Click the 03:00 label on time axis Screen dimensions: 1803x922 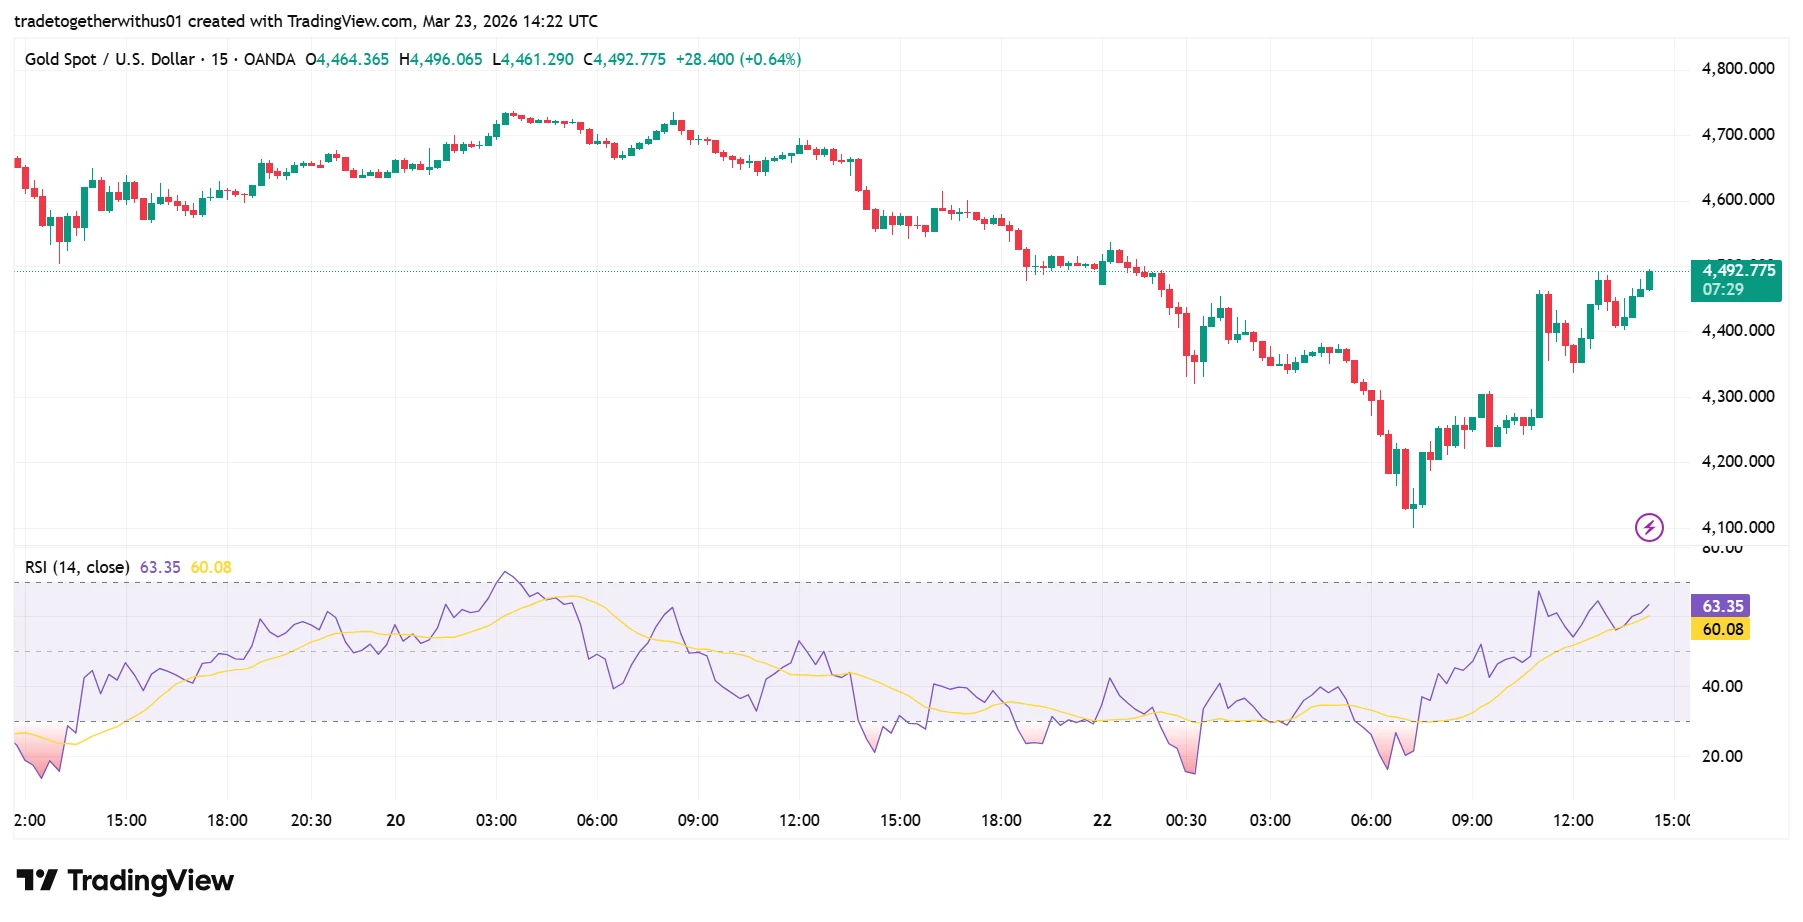497,820
